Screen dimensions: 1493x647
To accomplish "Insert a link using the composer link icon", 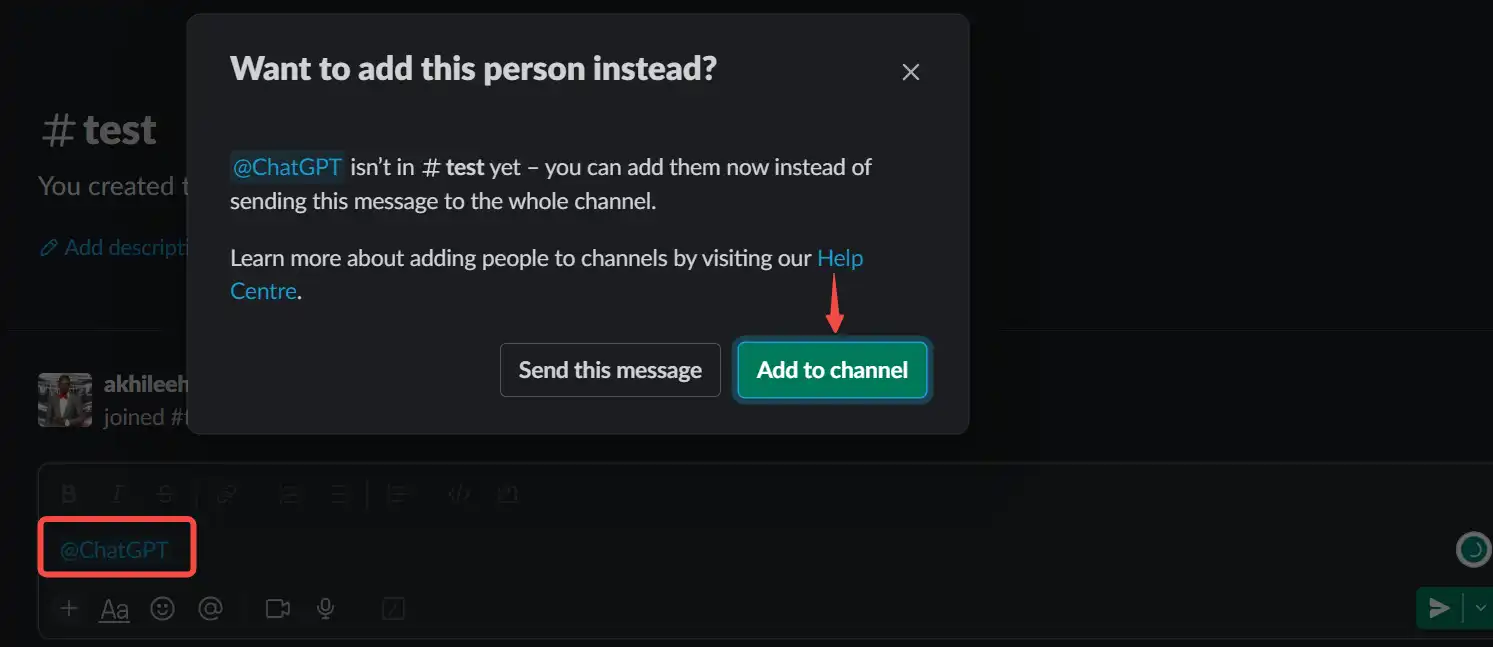I will point(228,493).
